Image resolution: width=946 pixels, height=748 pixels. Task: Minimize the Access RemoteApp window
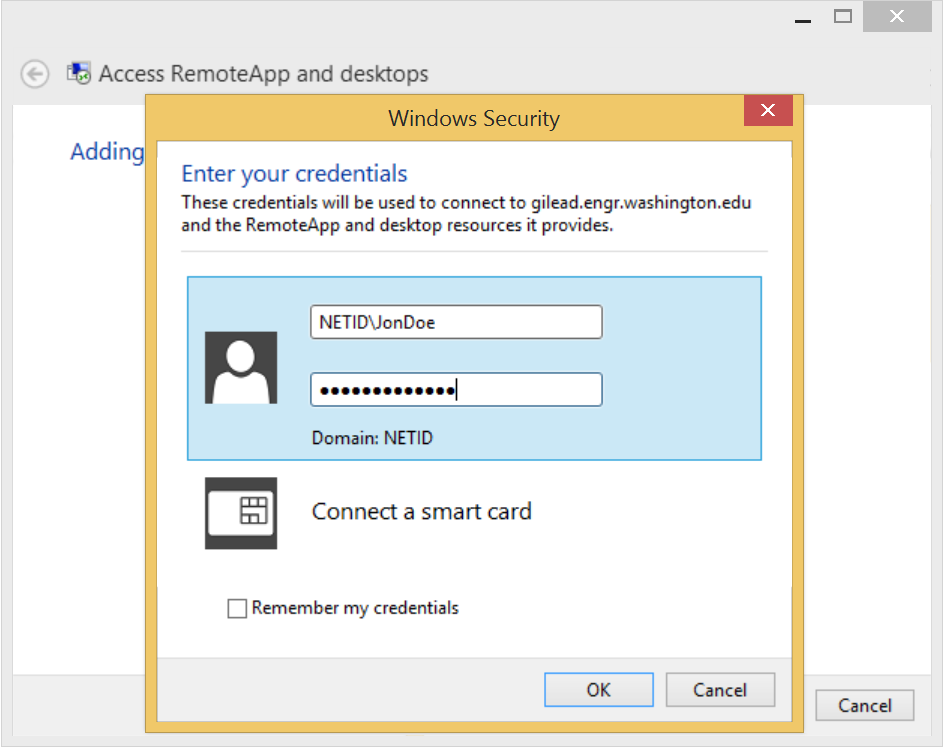(802, 17)
